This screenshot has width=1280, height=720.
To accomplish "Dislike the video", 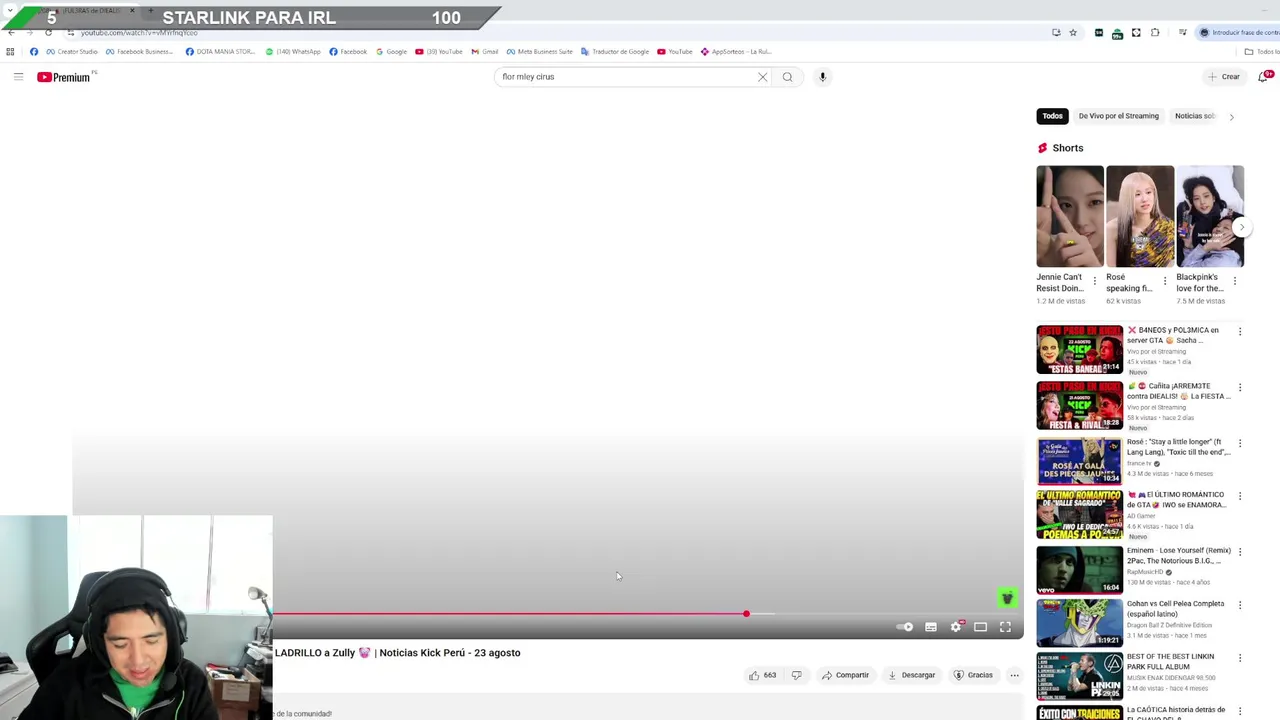I will 796,675.
